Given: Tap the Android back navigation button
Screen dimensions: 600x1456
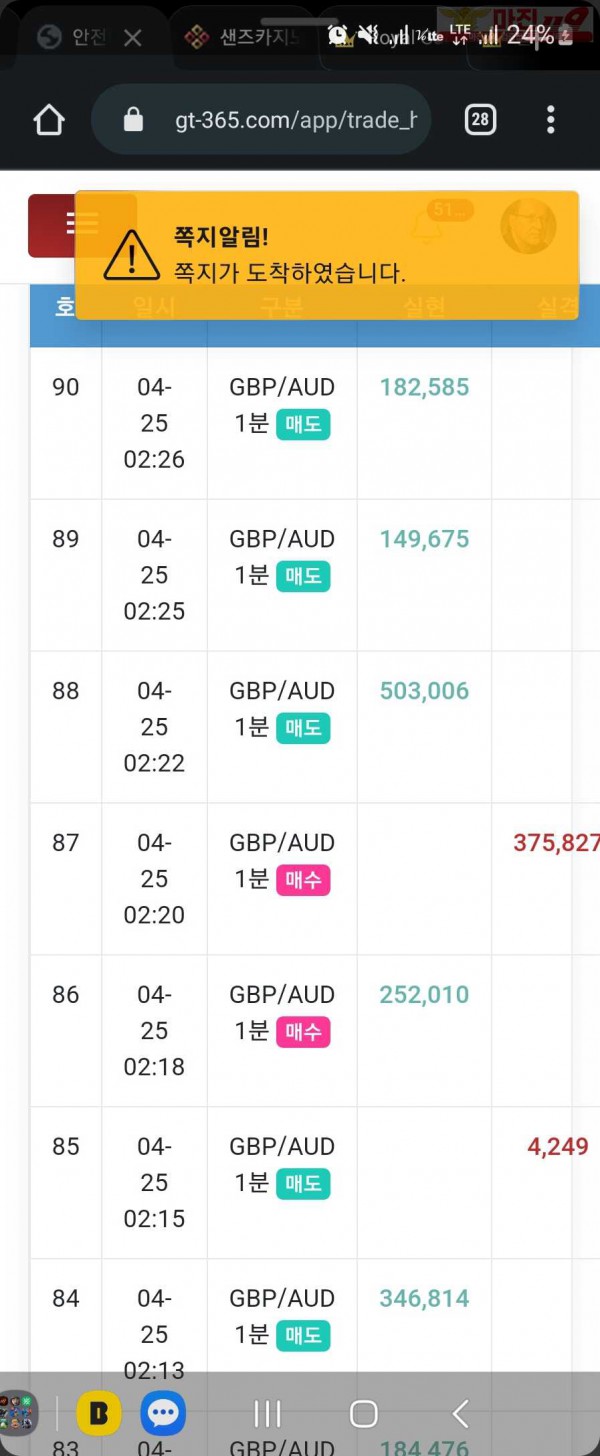Looking at the screenshot, I should 461,1413.
